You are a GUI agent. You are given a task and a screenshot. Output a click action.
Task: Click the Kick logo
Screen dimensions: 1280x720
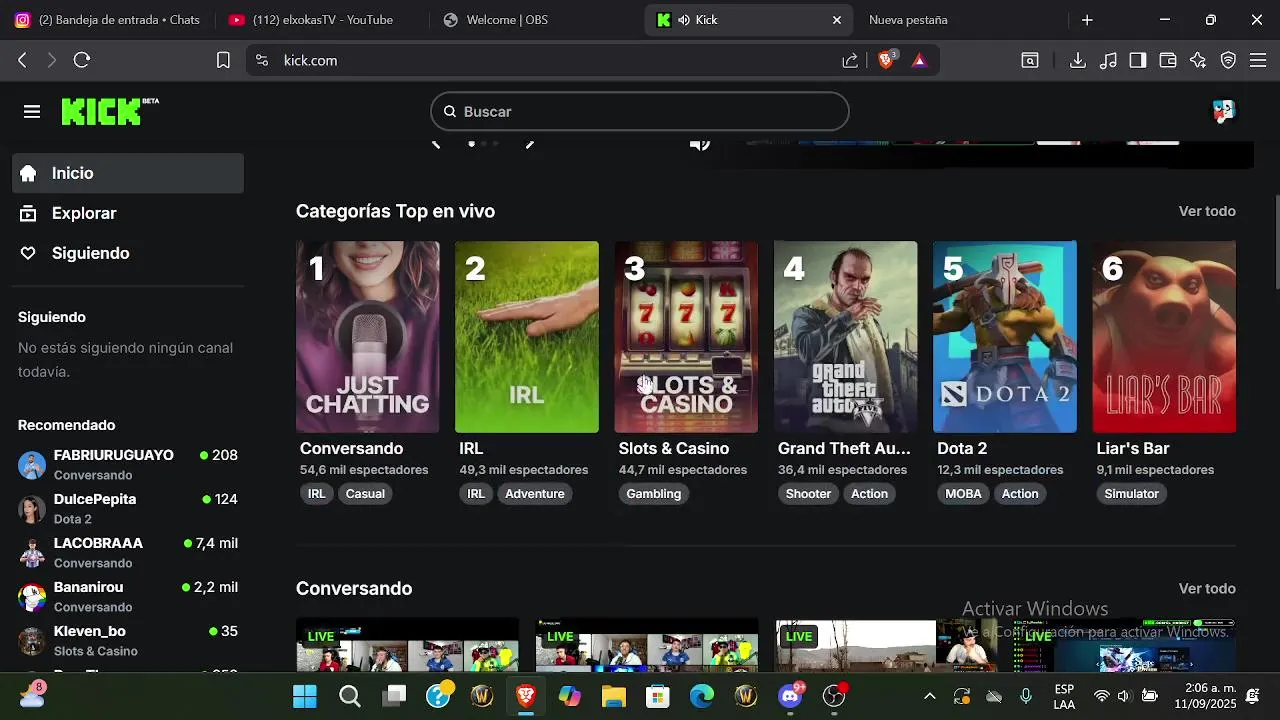click(110, 111)
